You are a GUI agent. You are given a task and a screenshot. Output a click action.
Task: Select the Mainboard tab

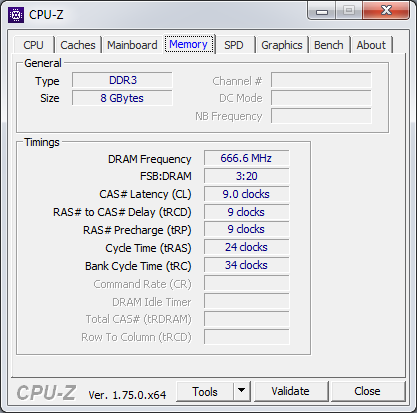(132, 45)
